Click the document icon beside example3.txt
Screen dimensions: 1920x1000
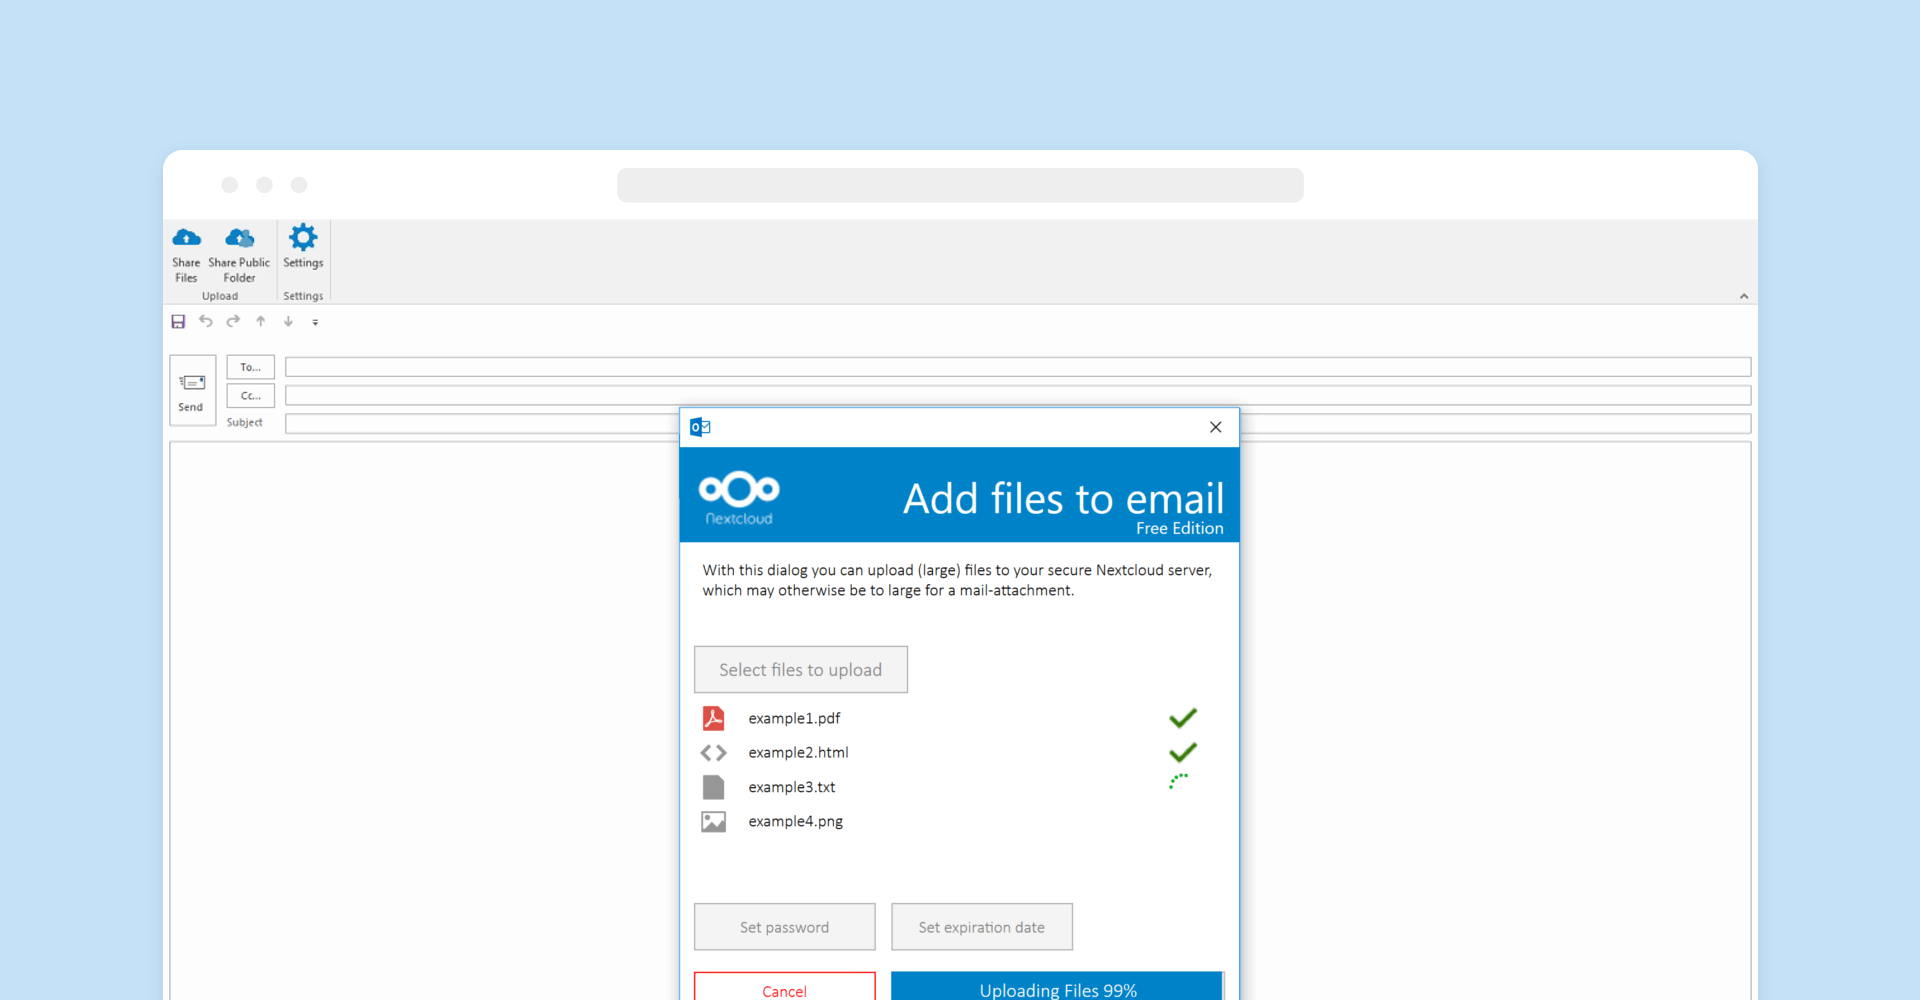pyautogui.click(x=713, y=787)
